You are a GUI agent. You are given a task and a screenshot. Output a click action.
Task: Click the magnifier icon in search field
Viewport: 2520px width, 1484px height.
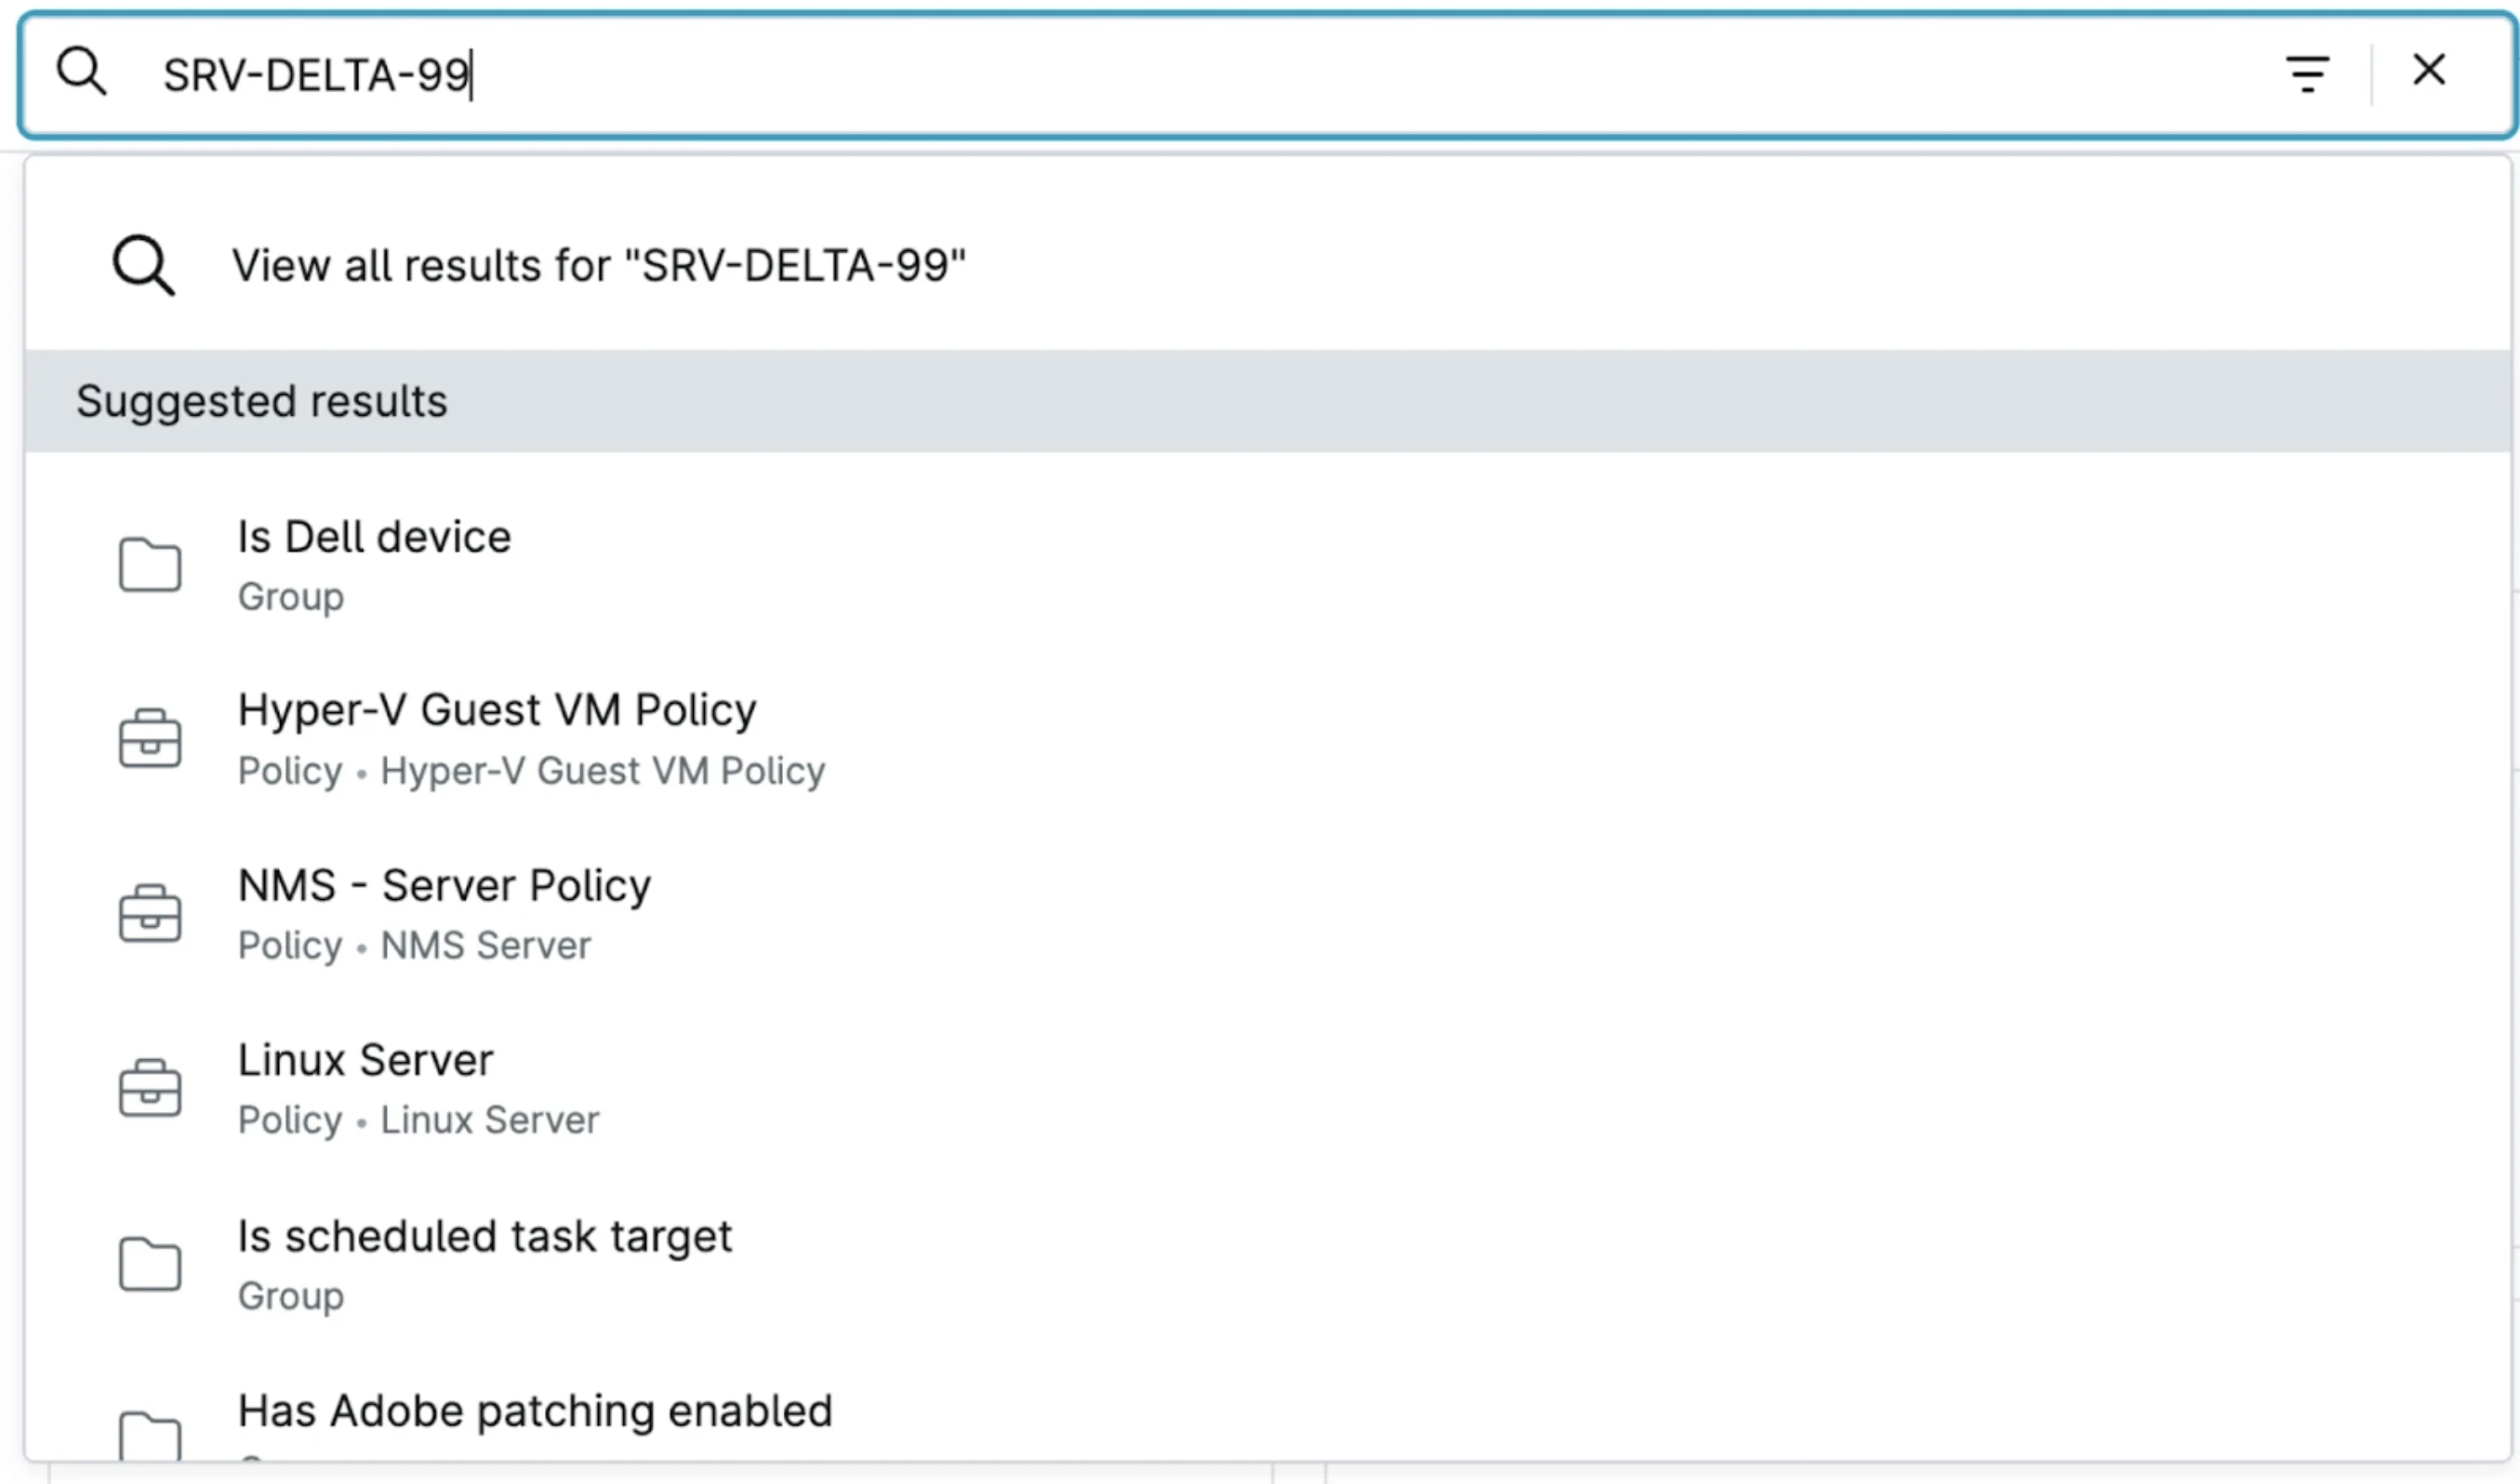(x=81, y=72)
